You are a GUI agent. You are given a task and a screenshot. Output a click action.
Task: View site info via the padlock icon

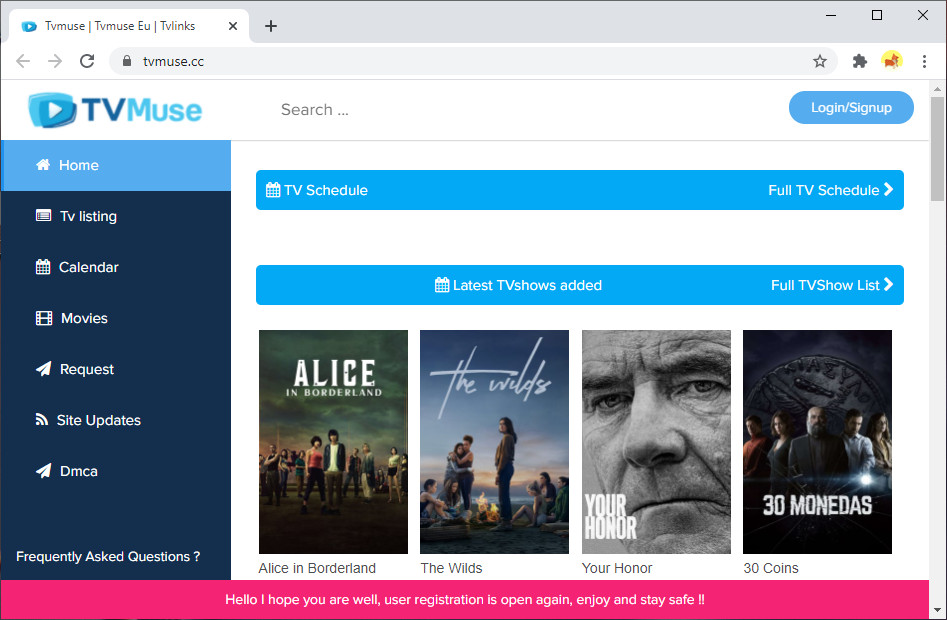point(126,61)
